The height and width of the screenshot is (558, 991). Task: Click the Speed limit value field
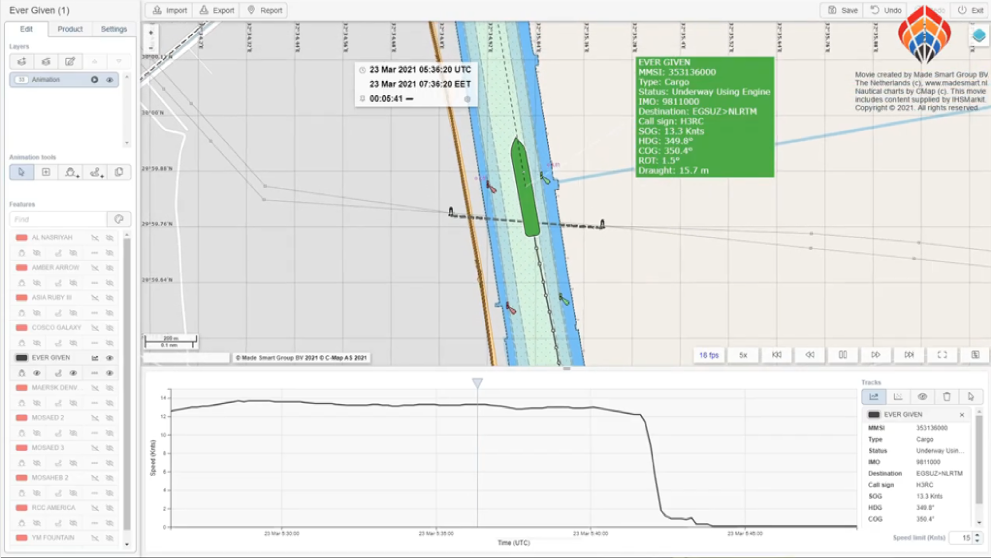point(962,538)
